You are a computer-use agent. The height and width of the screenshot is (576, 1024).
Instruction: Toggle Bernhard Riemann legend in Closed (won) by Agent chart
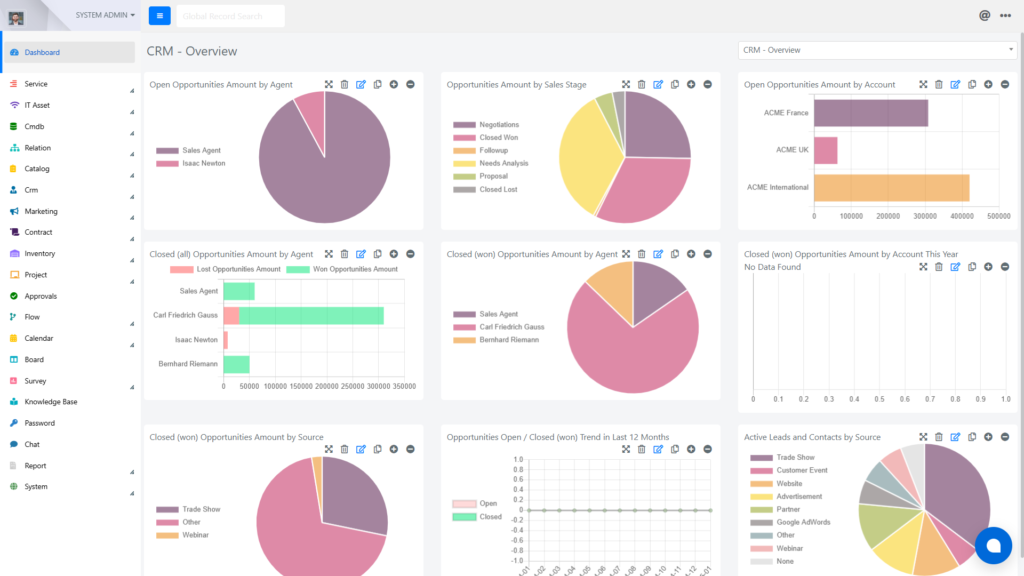pyautogui.click(x=496, y=340)
